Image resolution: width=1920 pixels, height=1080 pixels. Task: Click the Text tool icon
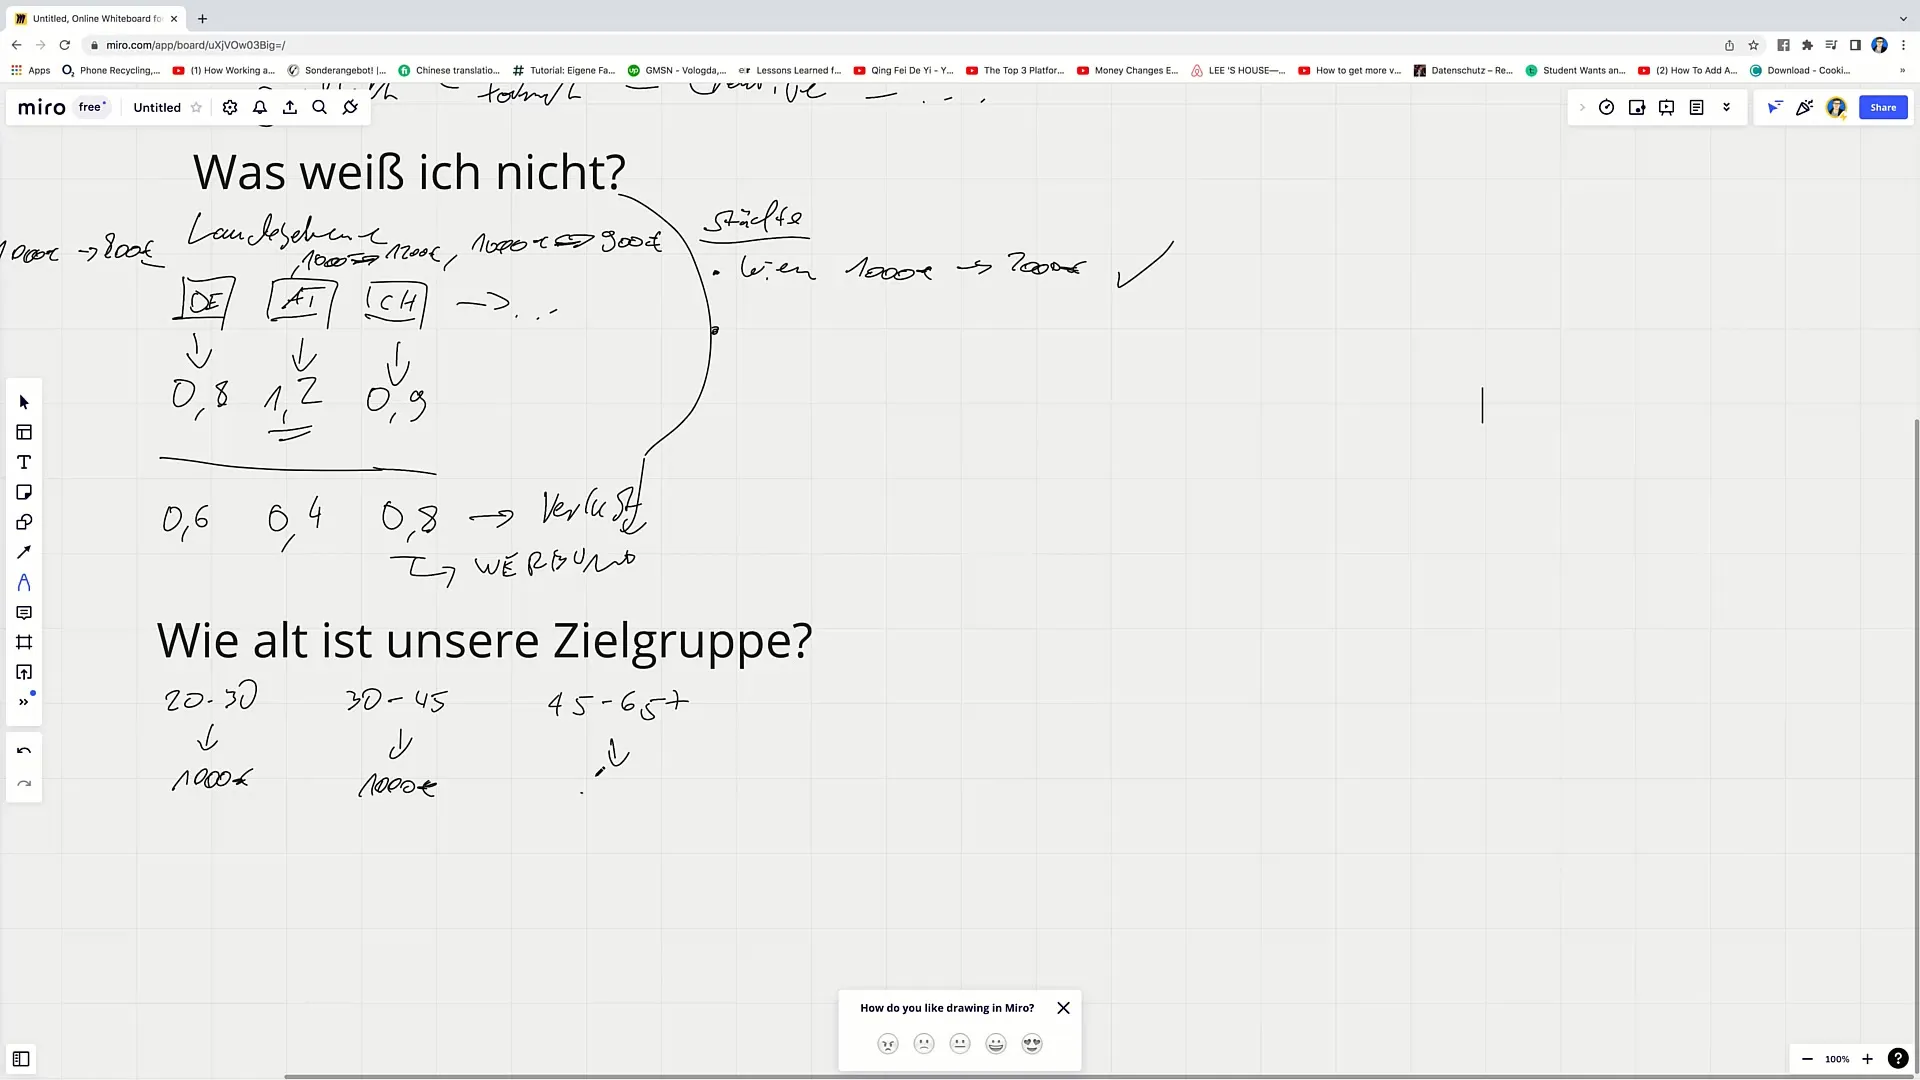point(24,462)
